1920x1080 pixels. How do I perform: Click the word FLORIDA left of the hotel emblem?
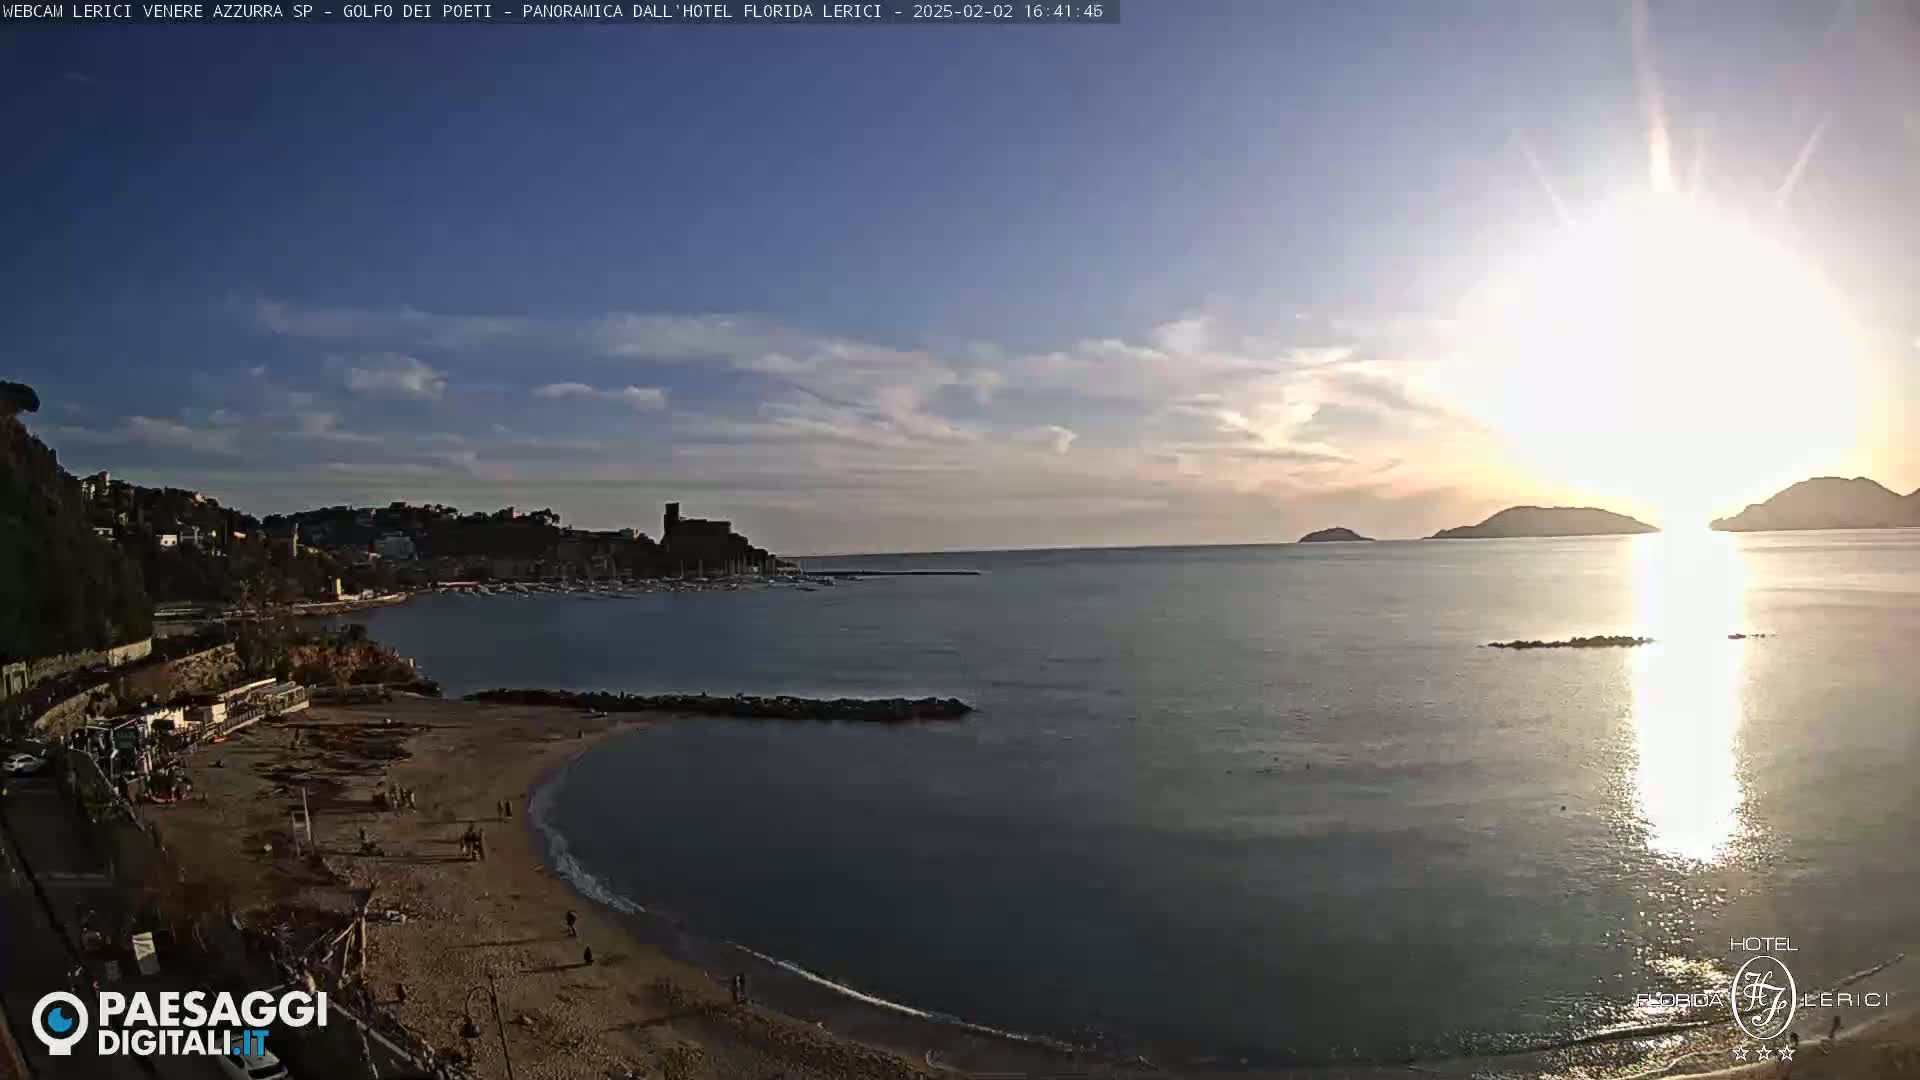click(1680, 1000)
